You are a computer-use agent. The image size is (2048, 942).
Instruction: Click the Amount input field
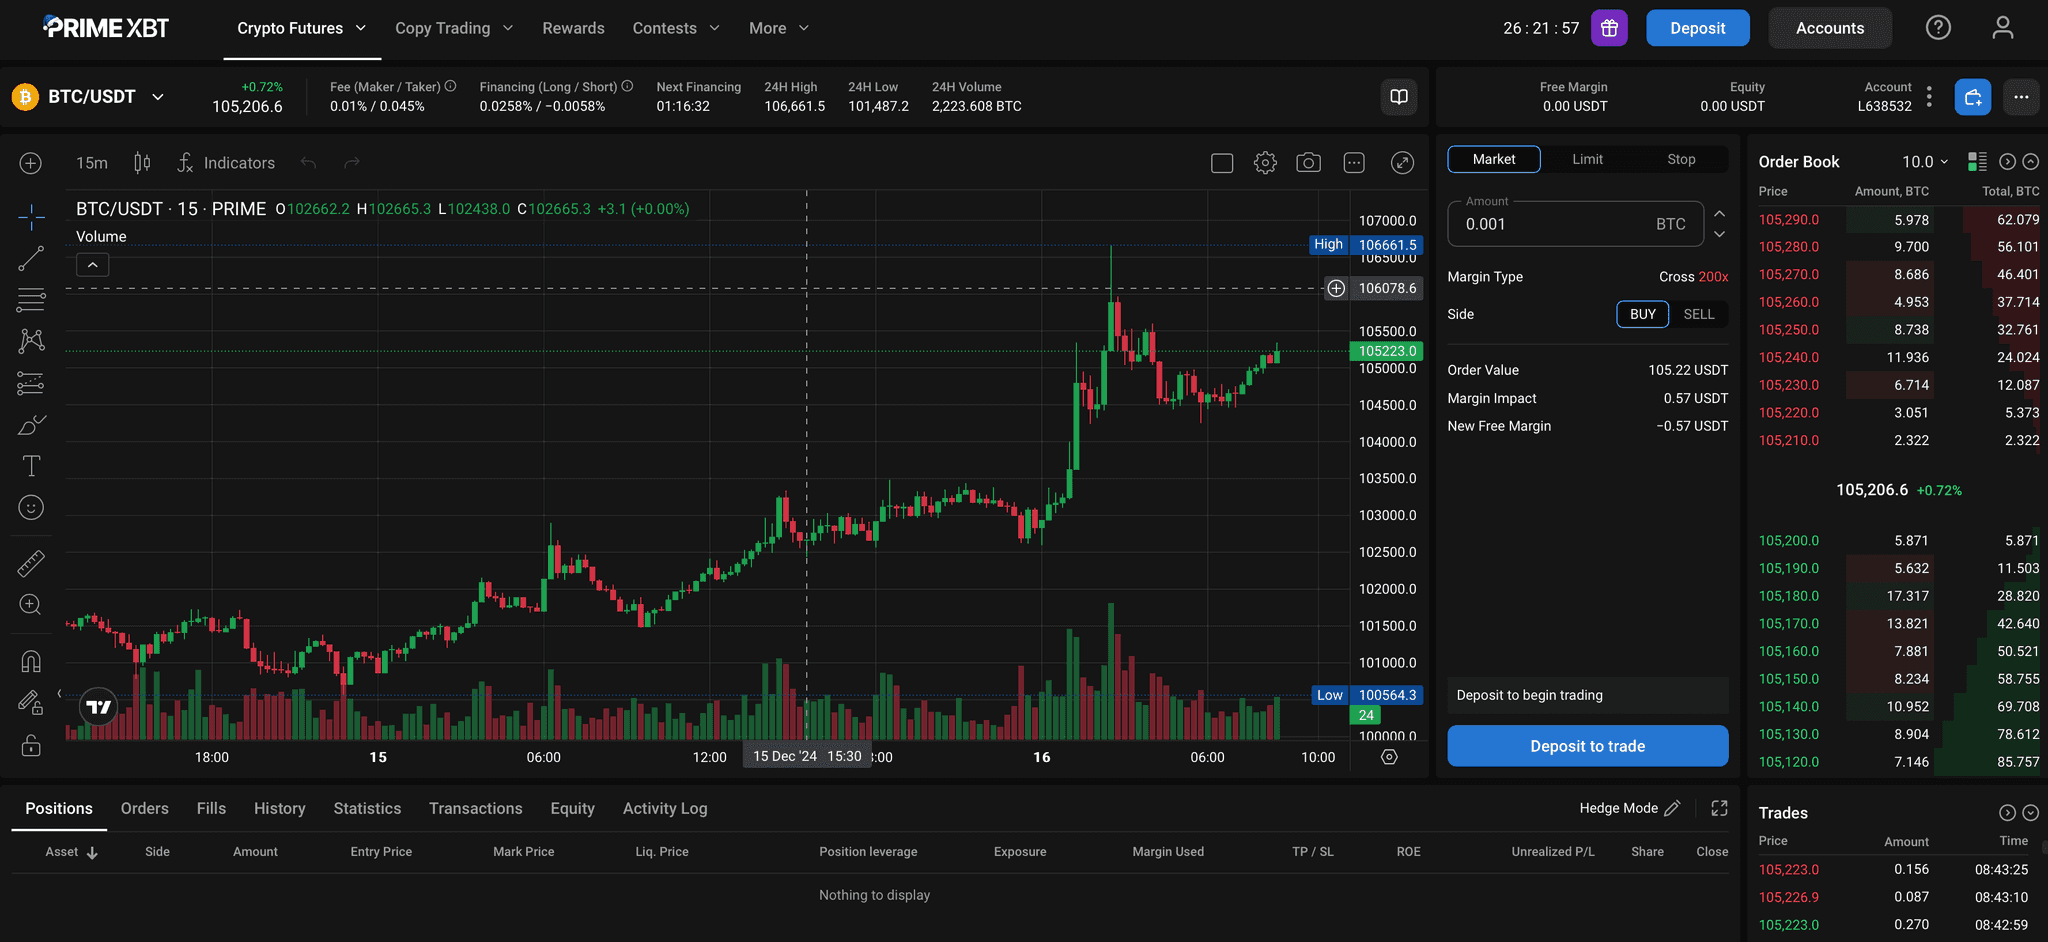pos(1555,224)
